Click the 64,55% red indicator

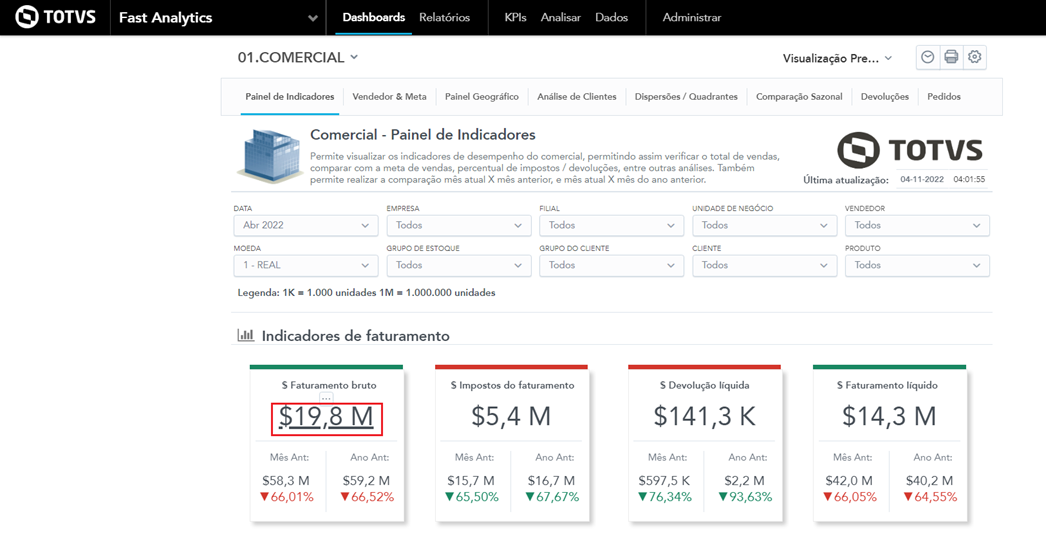click(930, 497)
